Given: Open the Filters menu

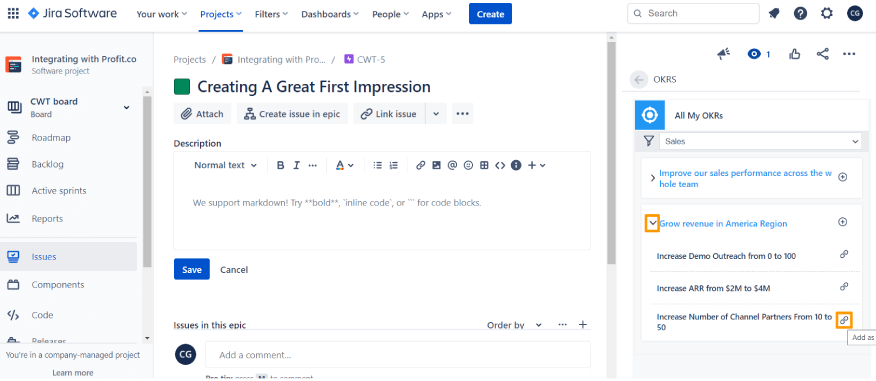Looking at the screenshot, I should (271, 14).
